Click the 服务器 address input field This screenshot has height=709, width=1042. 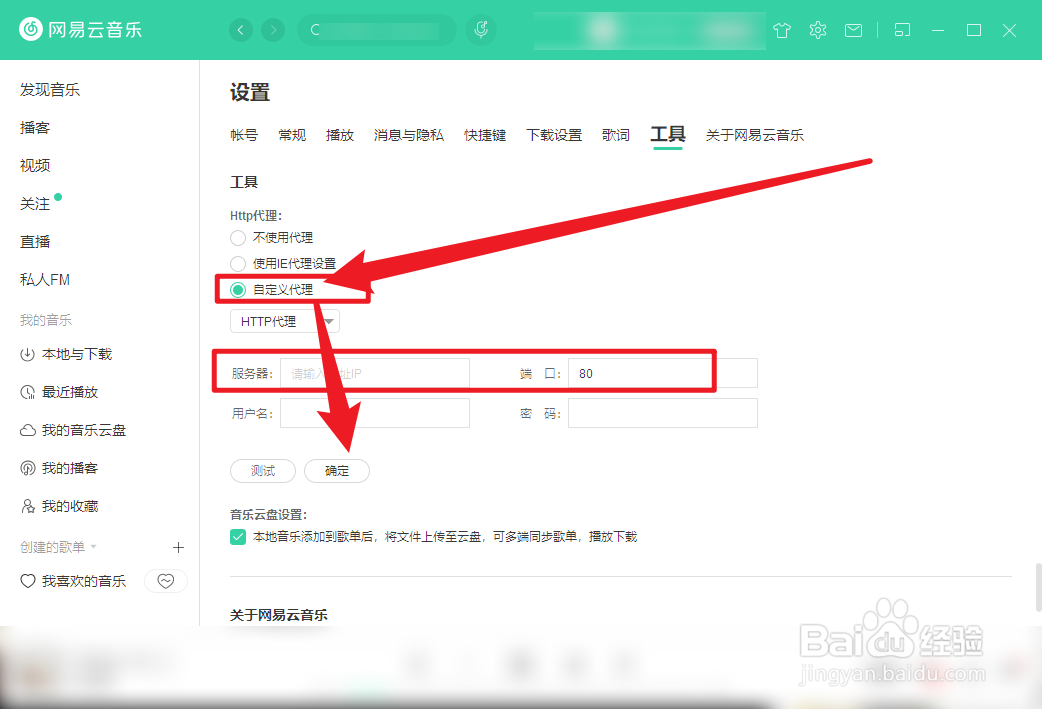[375, 373]
